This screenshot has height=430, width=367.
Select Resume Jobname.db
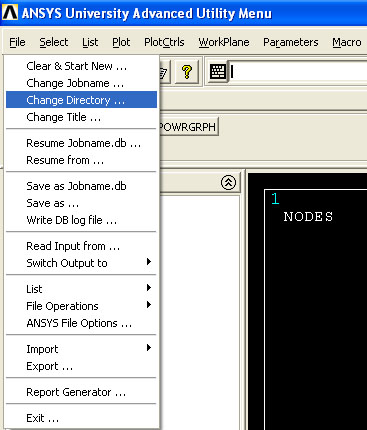[81, 143]
